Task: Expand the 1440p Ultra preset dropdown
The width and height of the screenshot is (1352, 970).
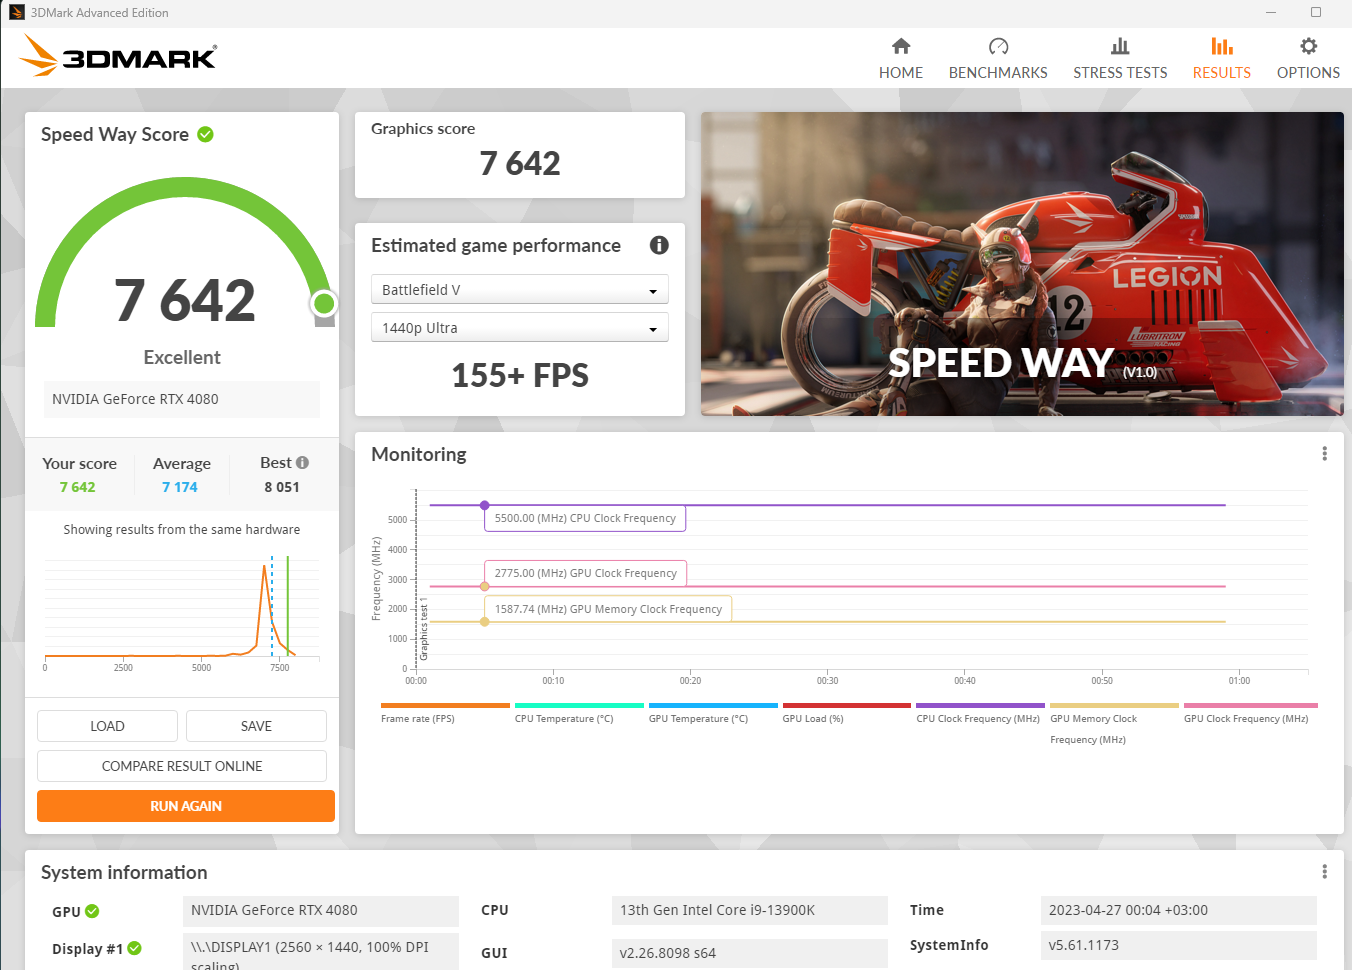Action: (520, 327)
